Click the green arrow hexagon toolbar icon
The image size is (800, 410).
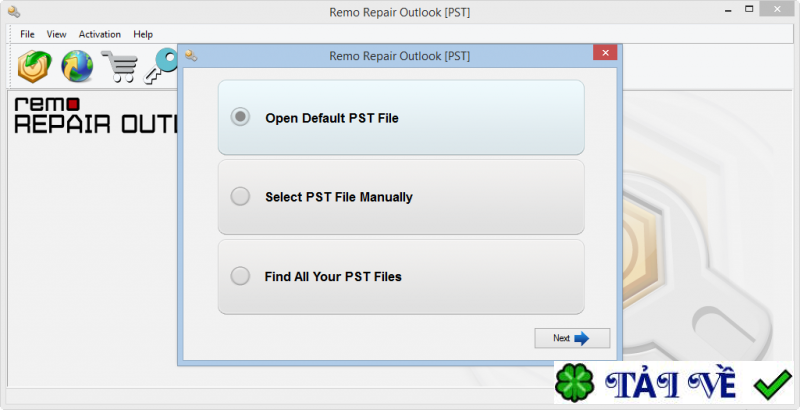click(35, 66)
